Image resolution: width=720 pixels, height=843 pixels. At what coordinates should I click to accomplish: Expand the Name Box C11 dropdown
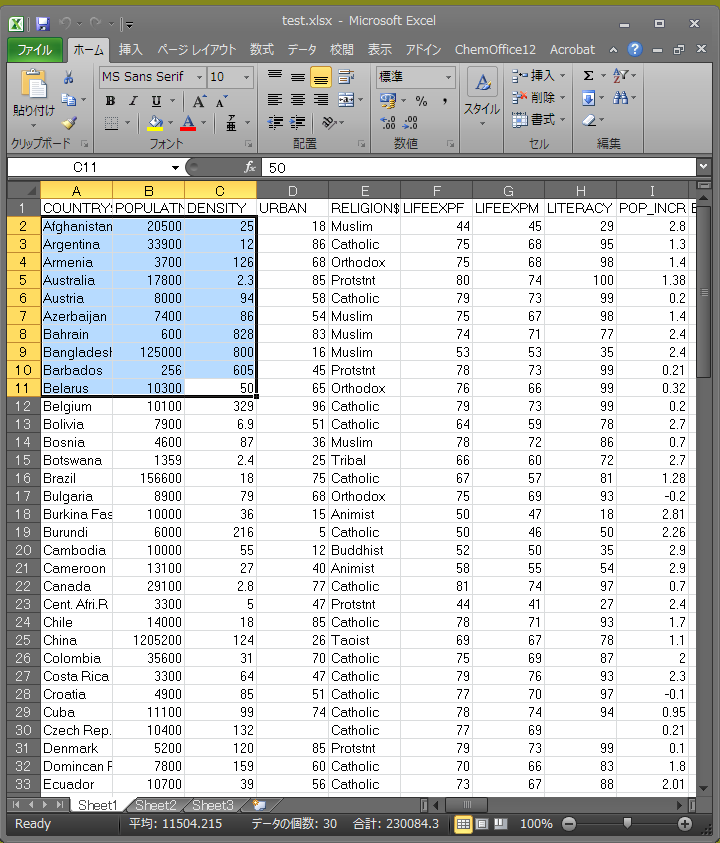click(175, 168)
